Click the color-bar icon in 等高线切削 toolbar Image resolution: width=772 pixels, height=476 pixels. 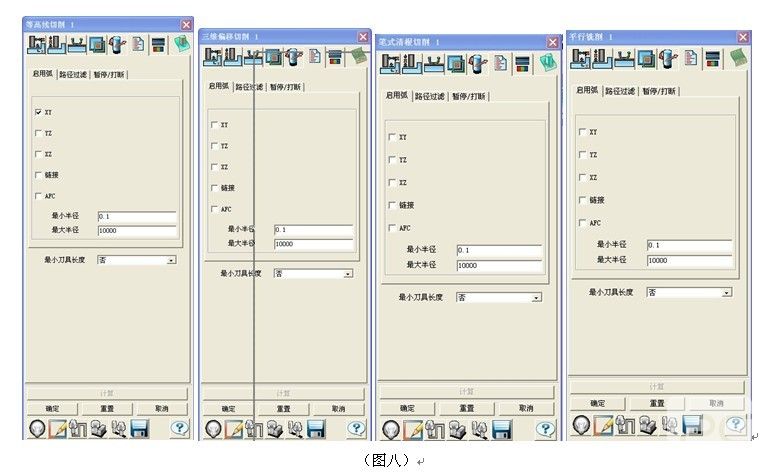tap(159, 44)
